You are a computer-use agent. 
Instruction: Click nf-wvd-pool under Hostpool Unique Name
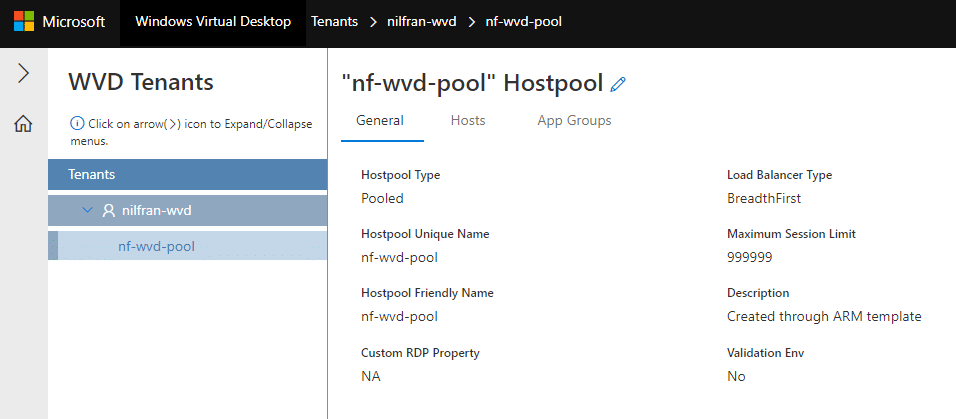399,257
